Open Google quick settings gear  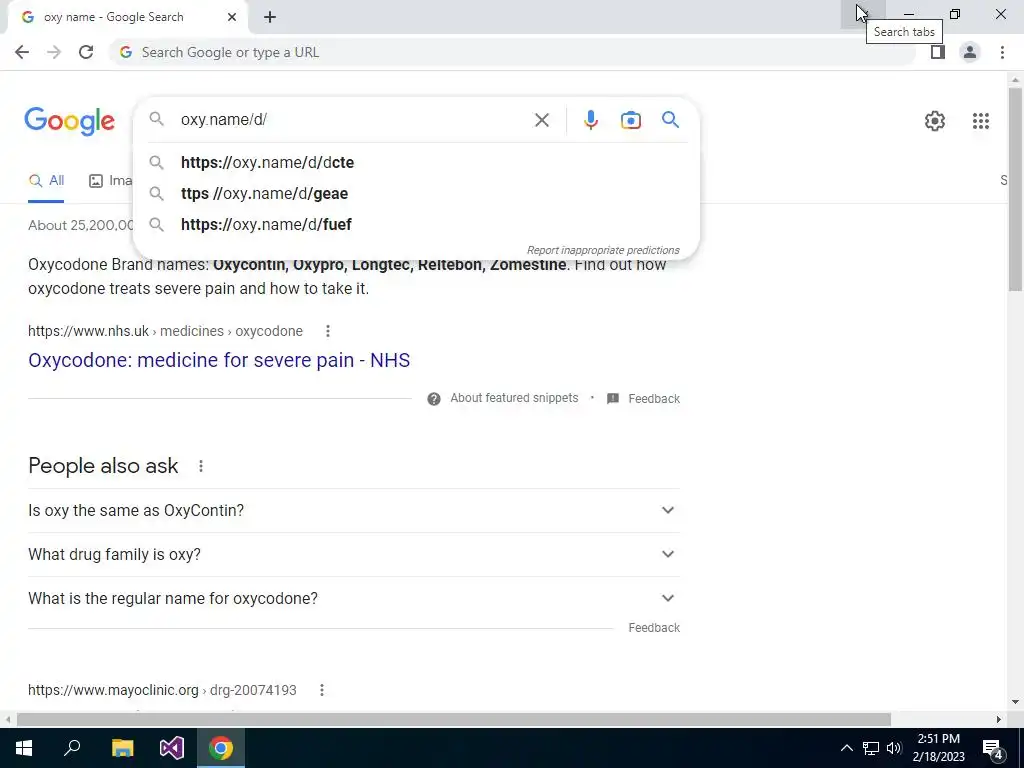click(x=935, y=121)
